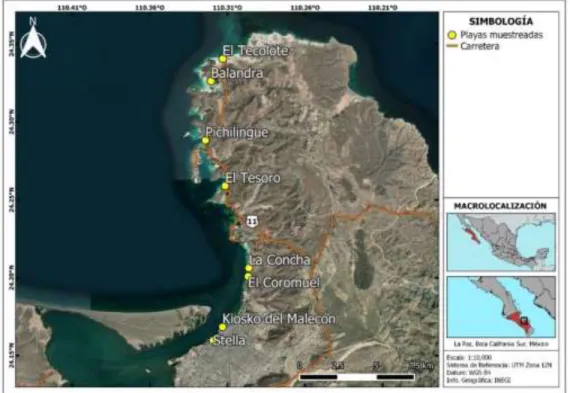Click the 110.21°O longitude label
Screen dimensions: 570x393
[383, 7]
